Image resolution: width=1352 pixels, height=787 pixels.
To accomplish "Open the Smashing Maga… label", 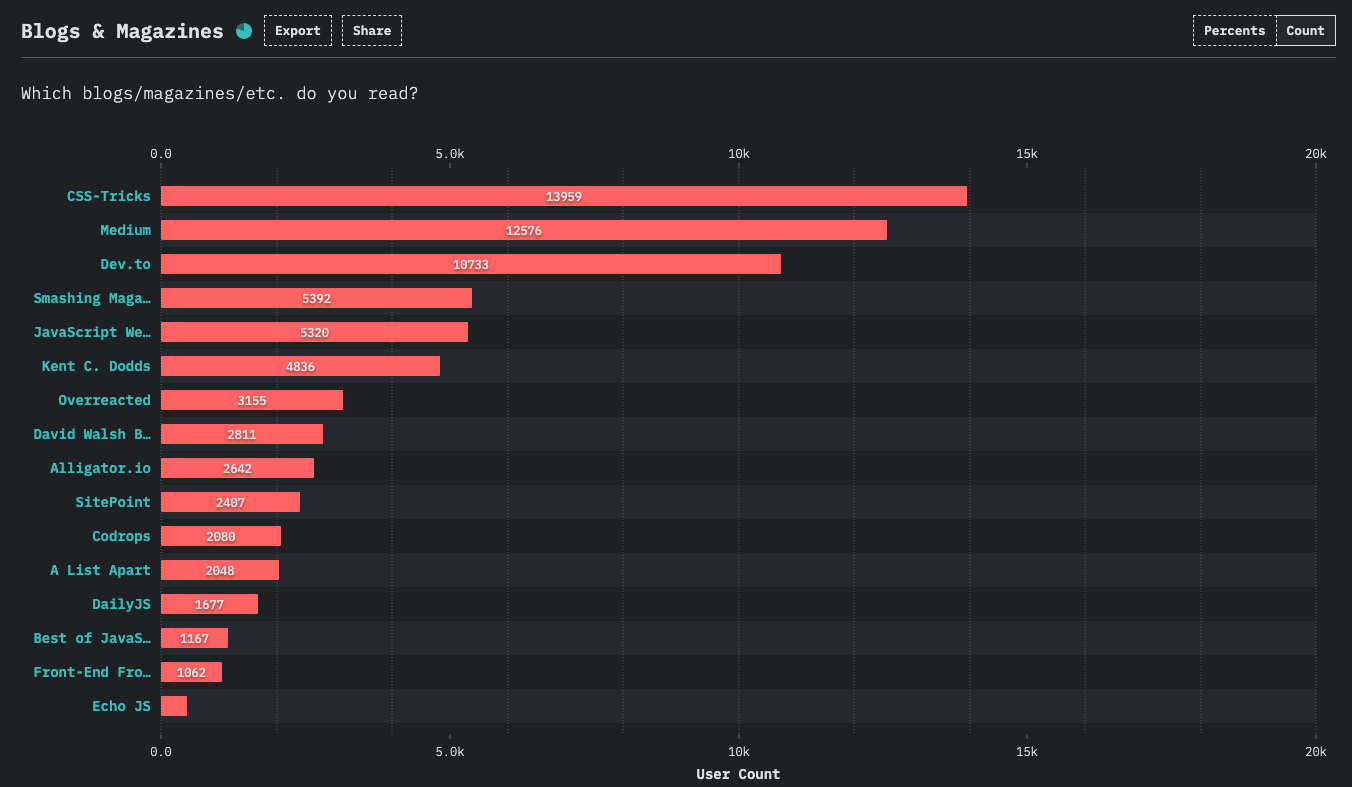I will point(92,298).
